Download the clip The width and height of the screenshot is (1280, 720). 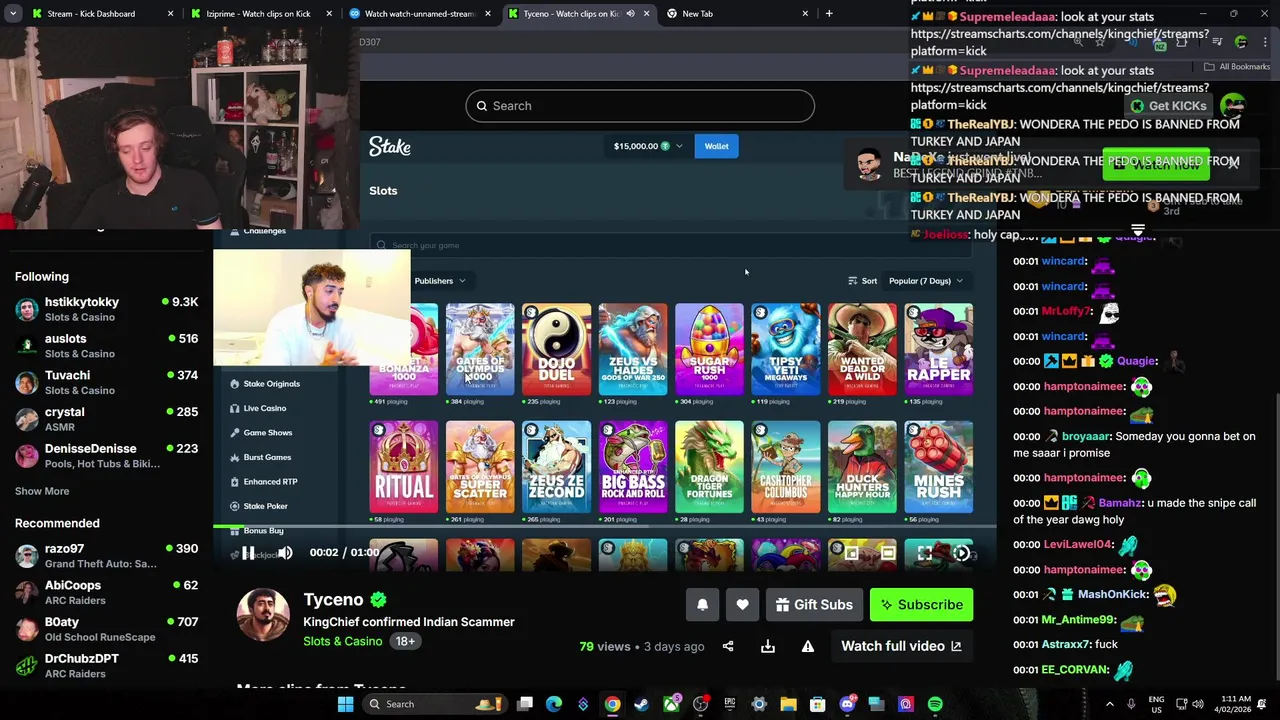(x=768, y=646)
